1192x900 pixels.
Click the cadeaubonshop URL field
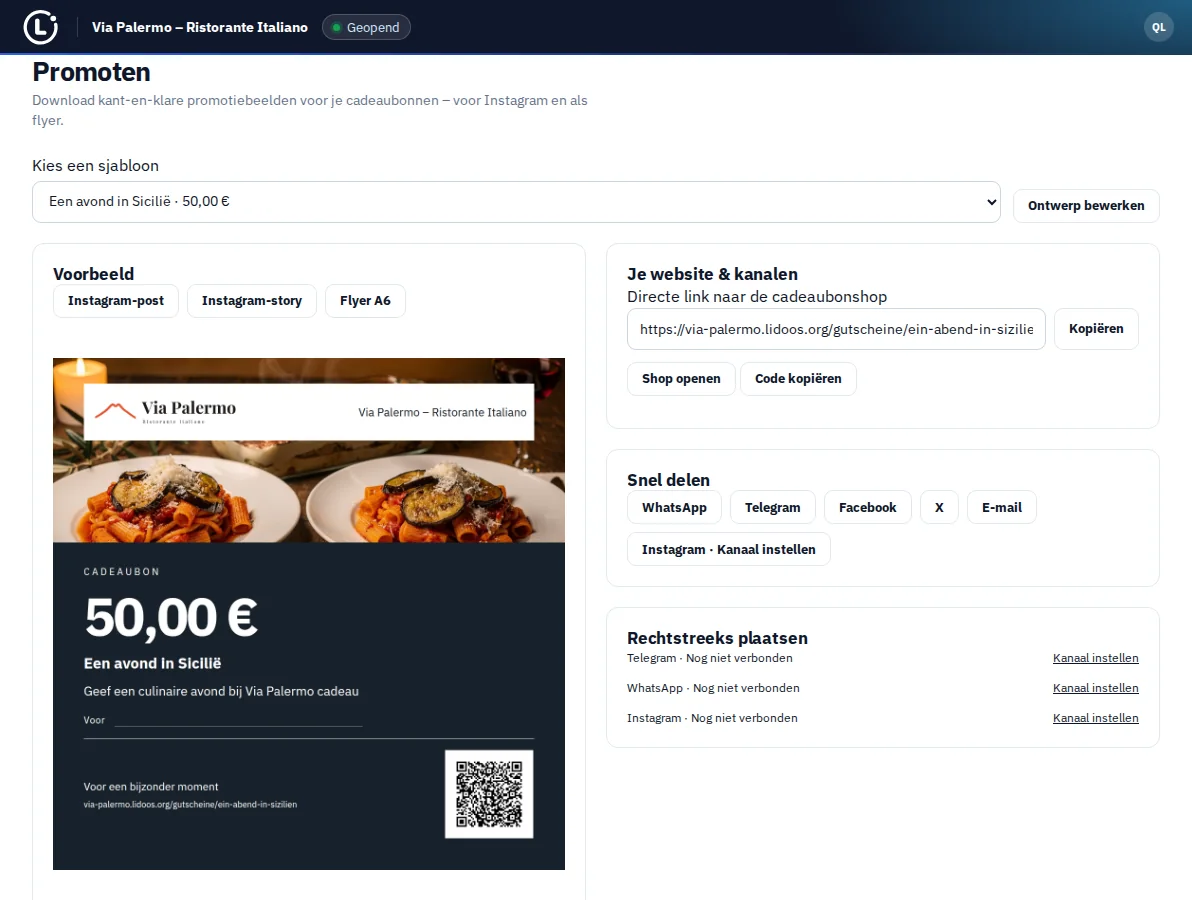(836, 329)
